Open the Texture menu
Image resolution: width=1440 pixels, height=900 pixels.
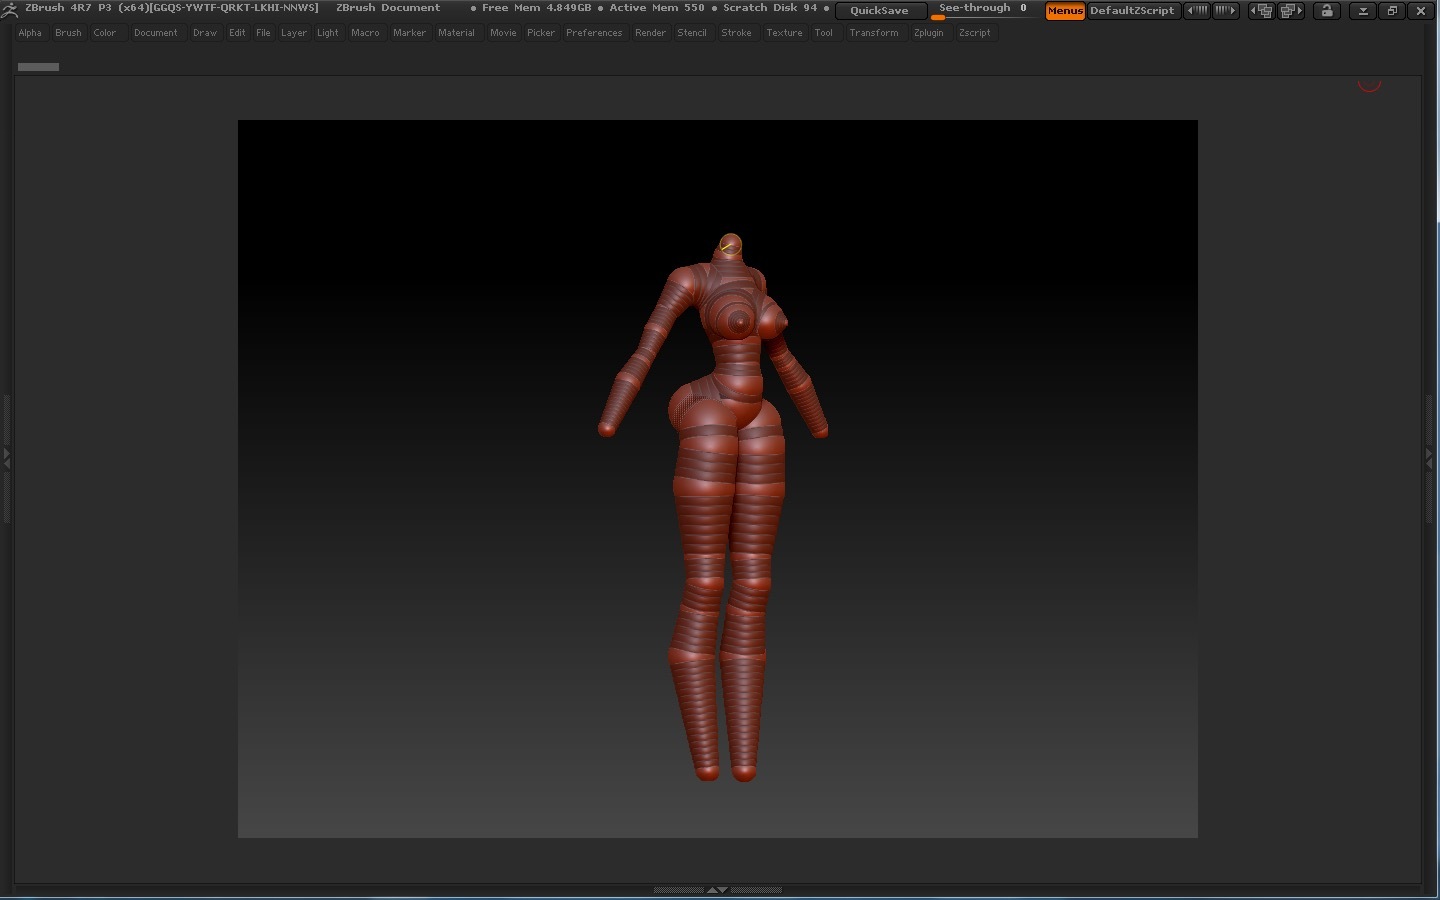(x=784, y=33)
